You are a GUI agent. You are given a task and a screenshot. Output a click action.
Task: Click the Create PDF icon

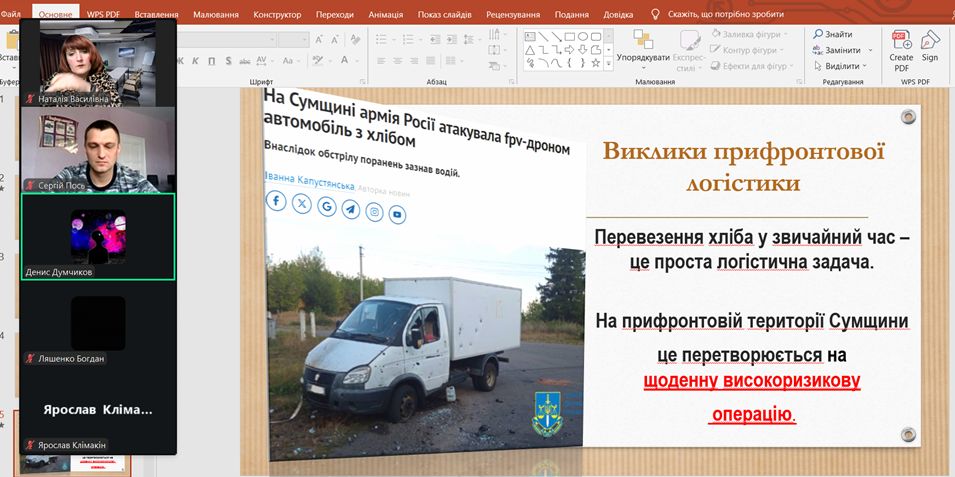pyautogui.click(x=900, y=45)
